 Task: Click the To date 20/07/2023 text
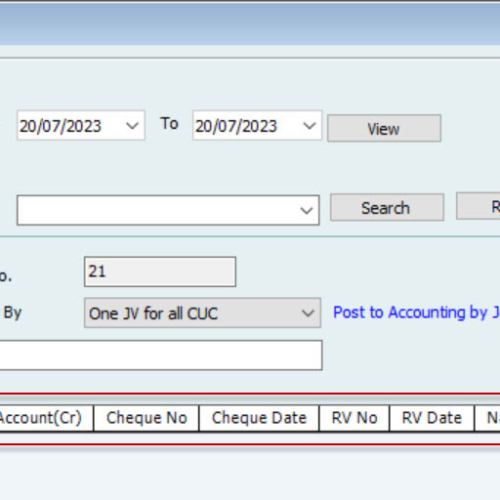tap(236, 126)
